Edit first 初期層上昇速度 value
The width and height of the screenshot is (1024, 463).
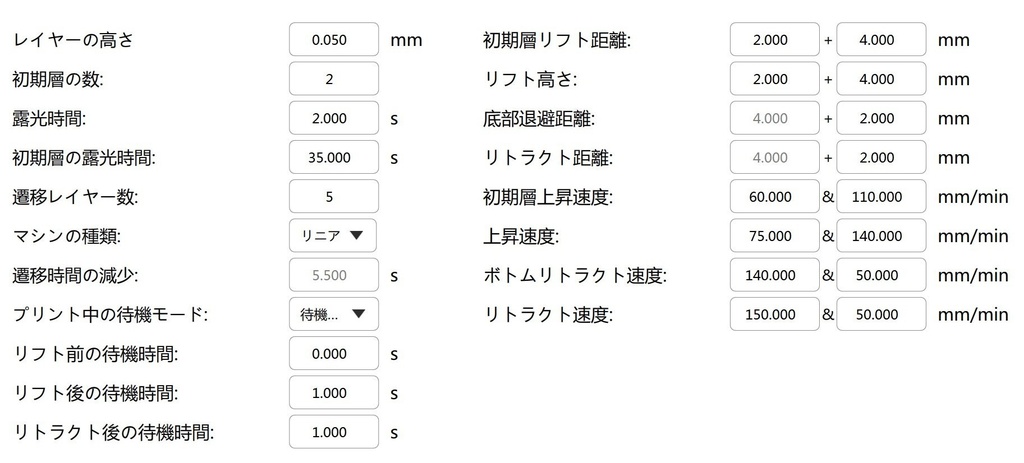[774, 196]
